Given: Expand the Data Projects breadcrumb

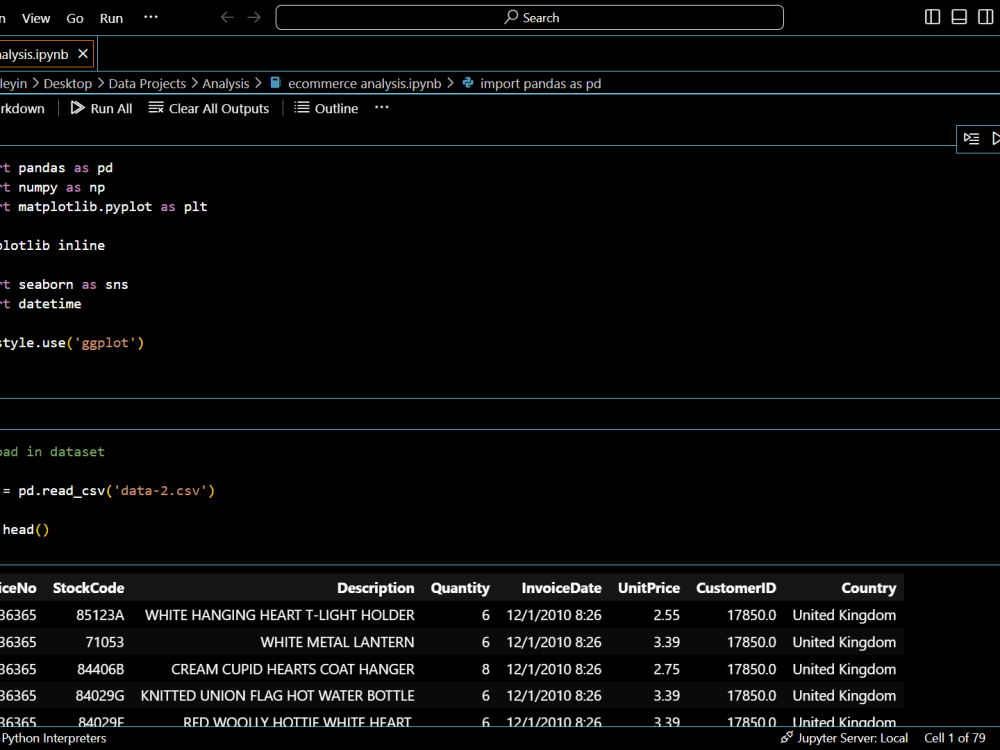Looking at the screenshot, I should pyautogui.click(x=147, y=83).
